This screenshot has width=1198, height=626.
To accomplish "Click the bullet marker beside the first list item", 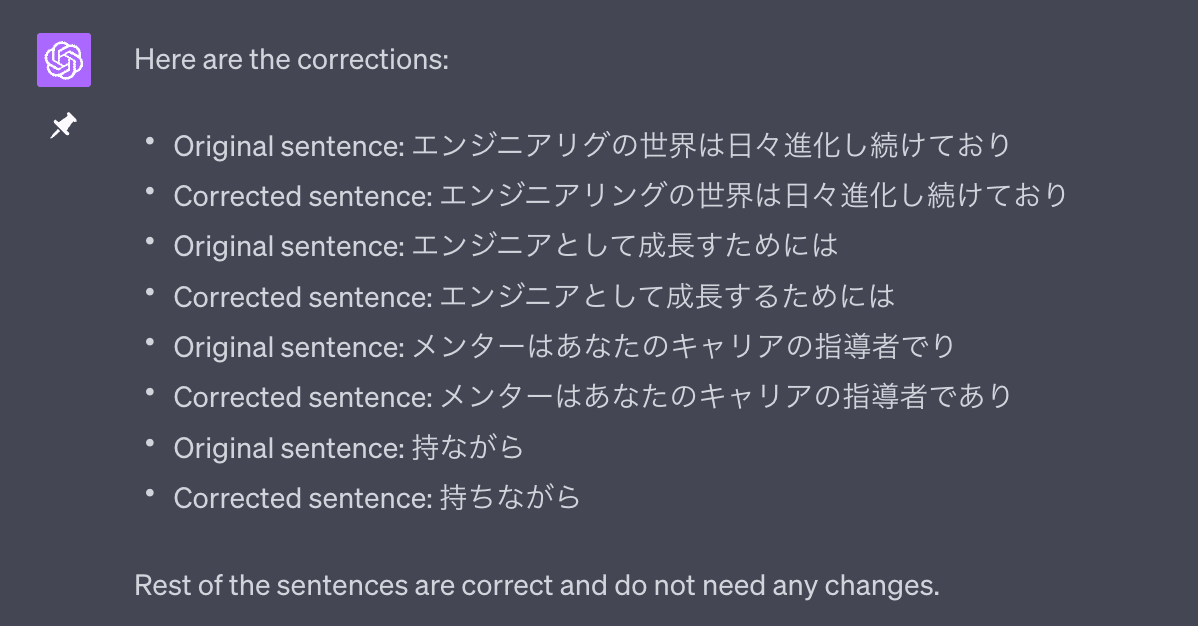I will point(150,140).
